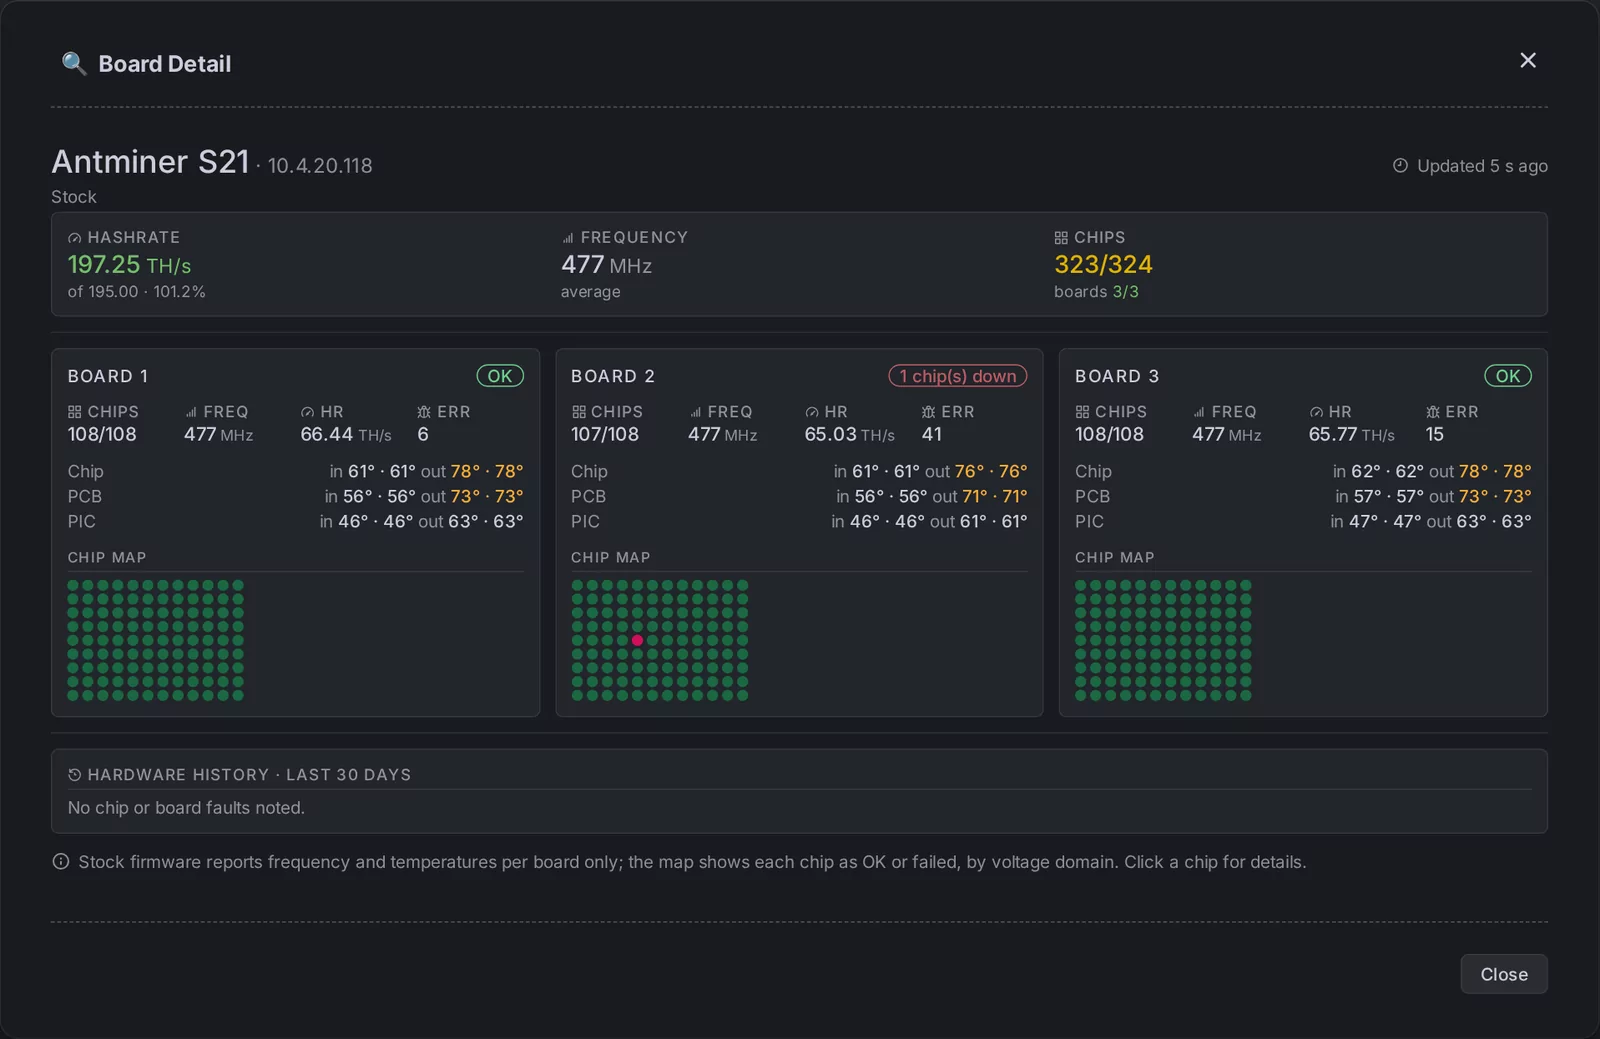Click the Board 3 PIC temperature row
Viewport: 1600px width, 1039px height.
(1303, 521)
